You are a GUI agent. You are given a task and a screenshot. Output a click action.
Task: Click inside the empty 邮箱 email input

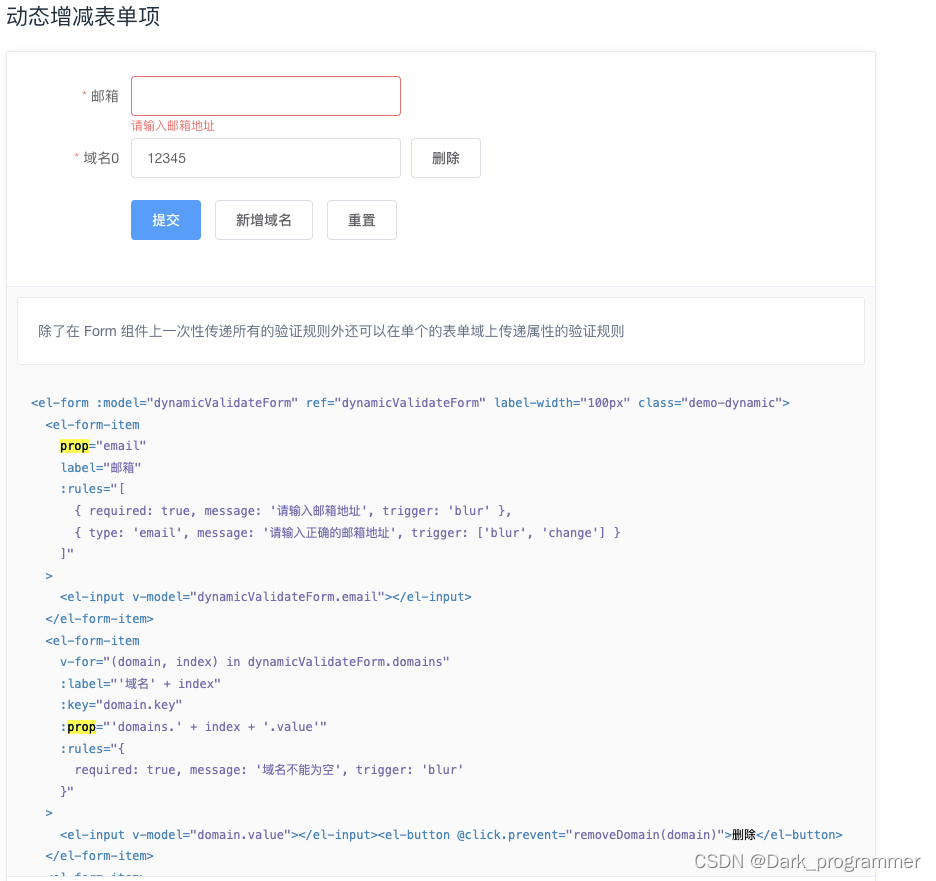click(x=265, y=95)
